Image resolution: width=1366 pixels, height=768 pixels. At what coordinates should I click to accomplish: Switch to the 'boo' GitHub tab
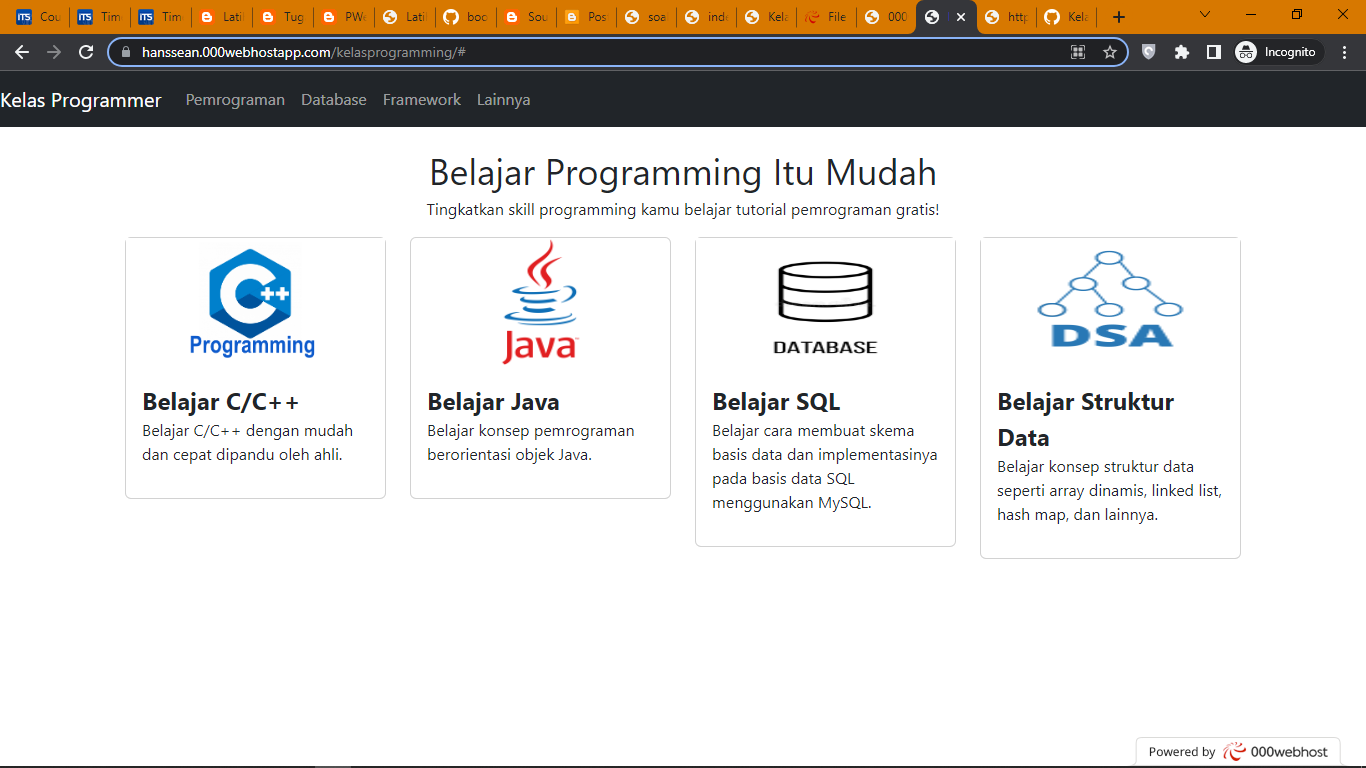pos(464,17)
